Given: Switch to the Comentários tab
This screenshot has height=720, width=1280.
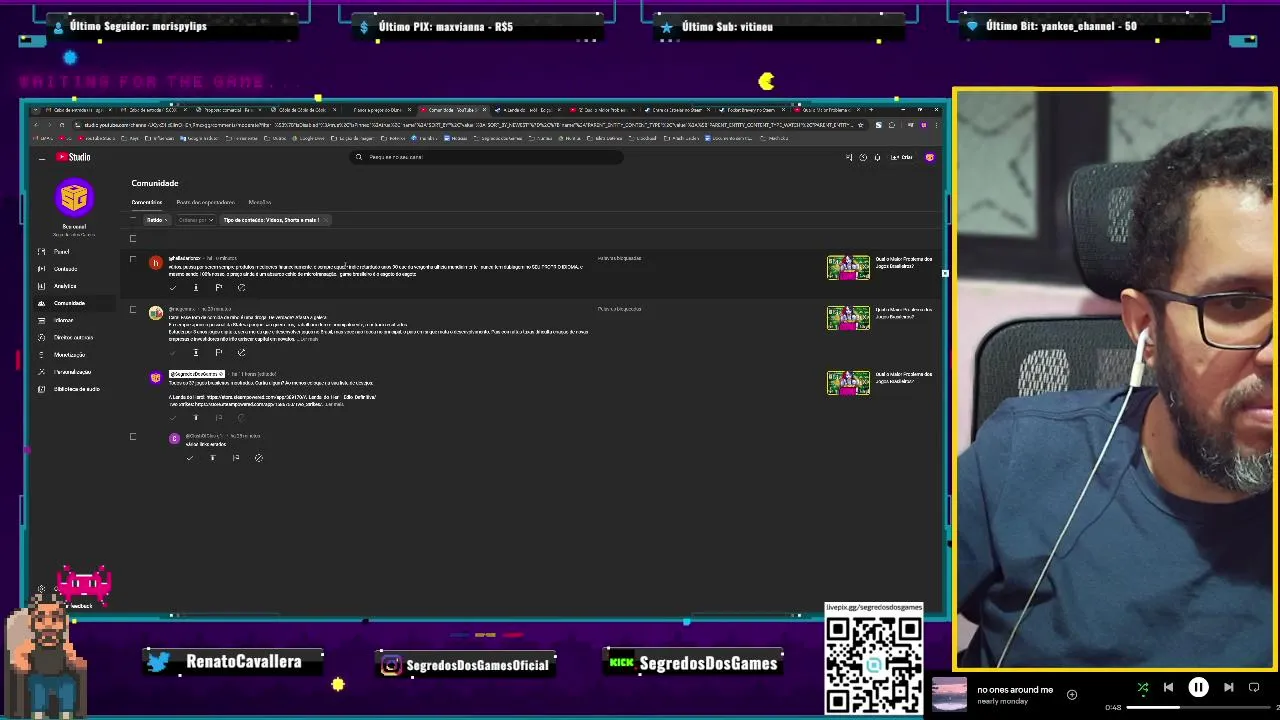Looking at the screenshot, I should click(x=147, y=202).
